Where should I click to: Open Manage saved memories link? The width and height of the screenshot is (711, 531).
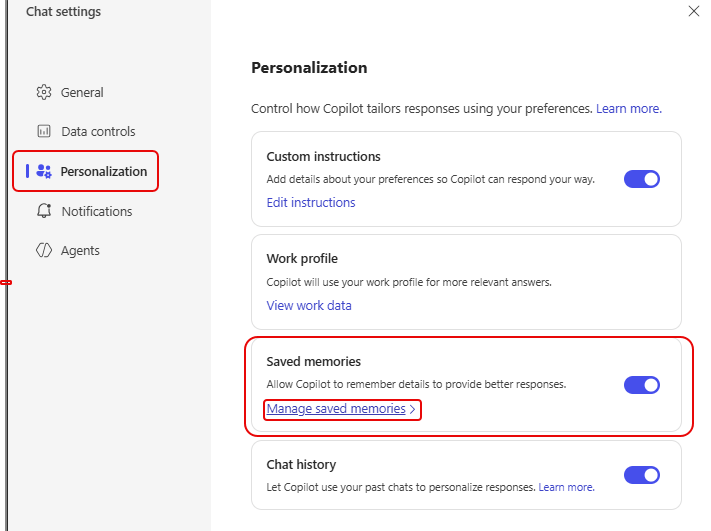pyautogui.click(x=336, y=409)
